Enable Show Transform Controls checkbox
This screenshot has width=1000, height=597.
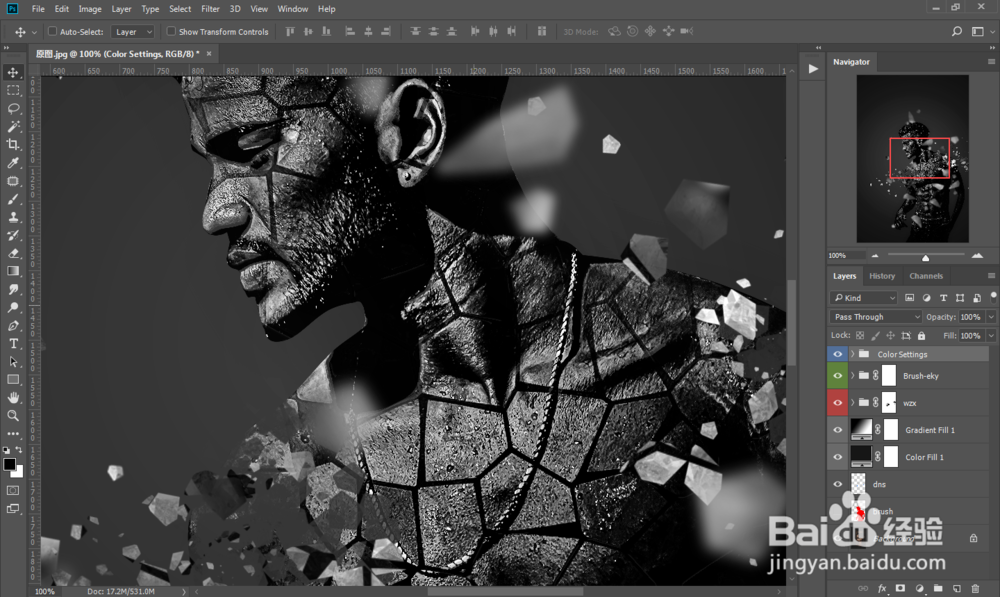pos(171,31)
